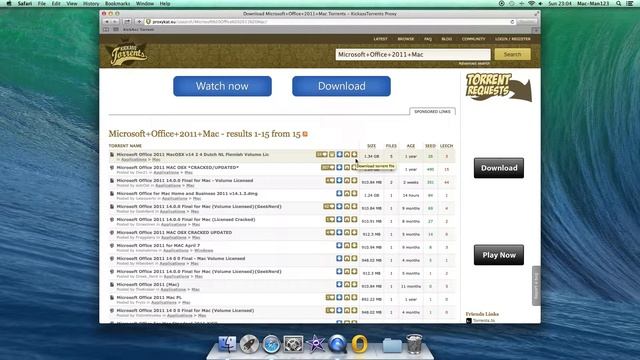
Task: Open the LATEST tab on the site navigation
Action: [380, 39]
